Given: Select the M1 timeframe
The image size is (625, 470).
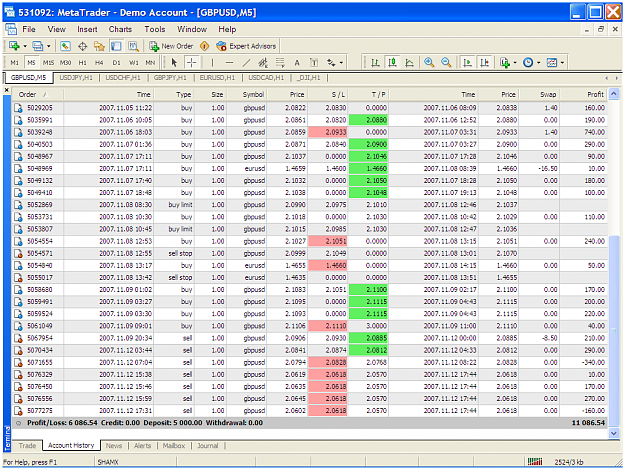Looking at the screenshot, I should [14, 63].
